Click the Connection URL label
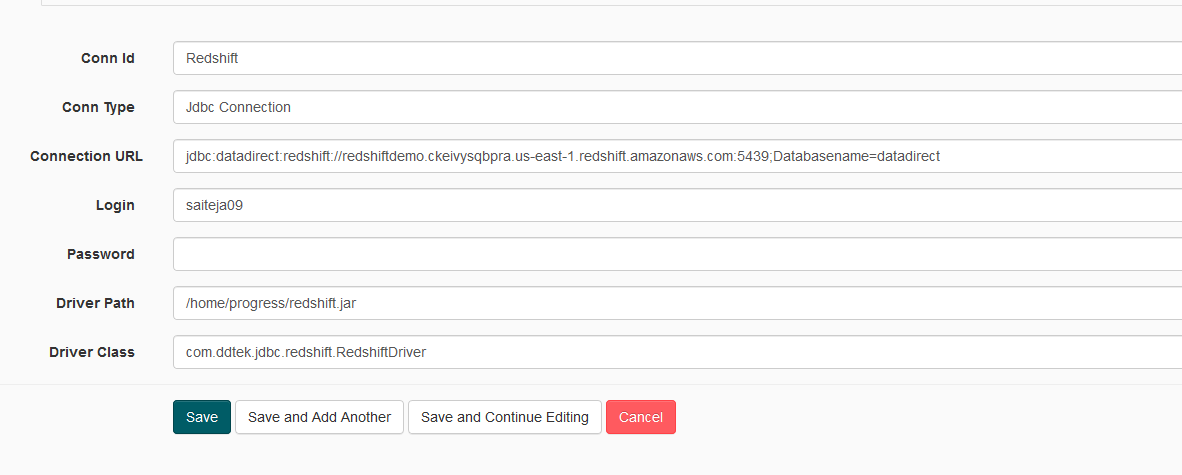Screen dimensions: 1182x475 86,156
